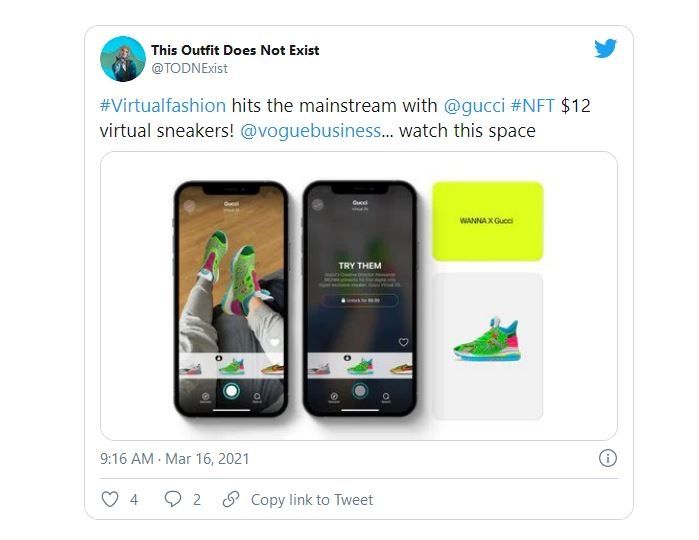Open the tweet info icon
699x540 pixels.
(608, 458)
